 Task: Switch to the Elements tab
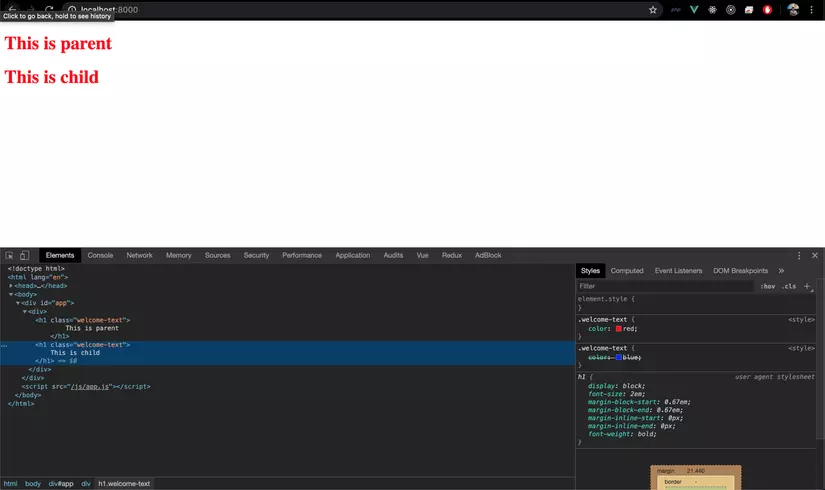pyautogui.click(x=60, y=255)
